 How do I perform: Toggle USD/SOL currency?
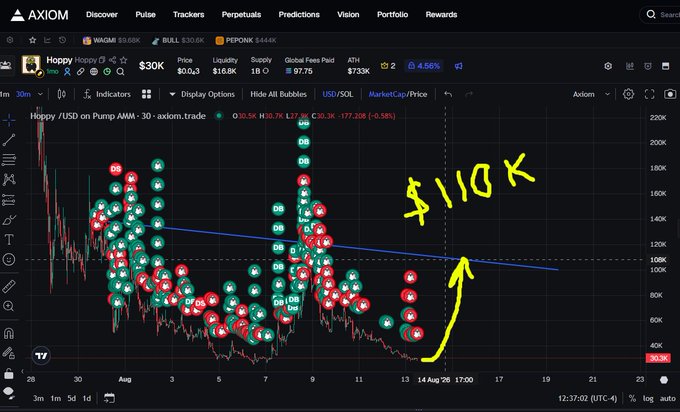coord(337,94)
